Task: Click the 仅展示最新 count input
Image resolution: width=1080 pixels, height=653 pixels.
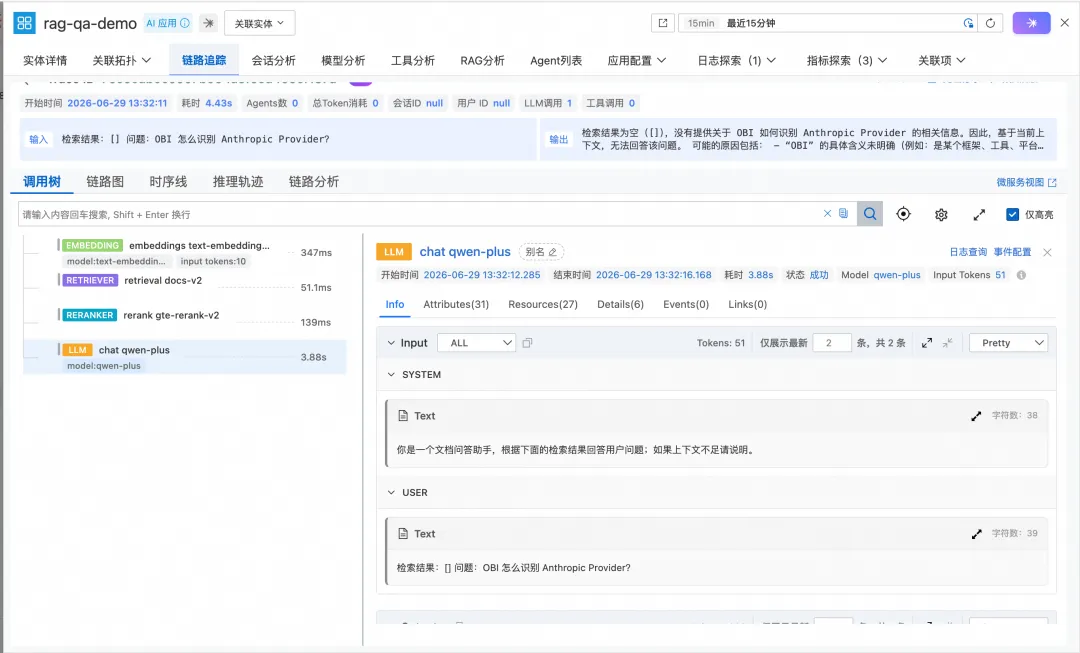Action: (x=832, y=342)
